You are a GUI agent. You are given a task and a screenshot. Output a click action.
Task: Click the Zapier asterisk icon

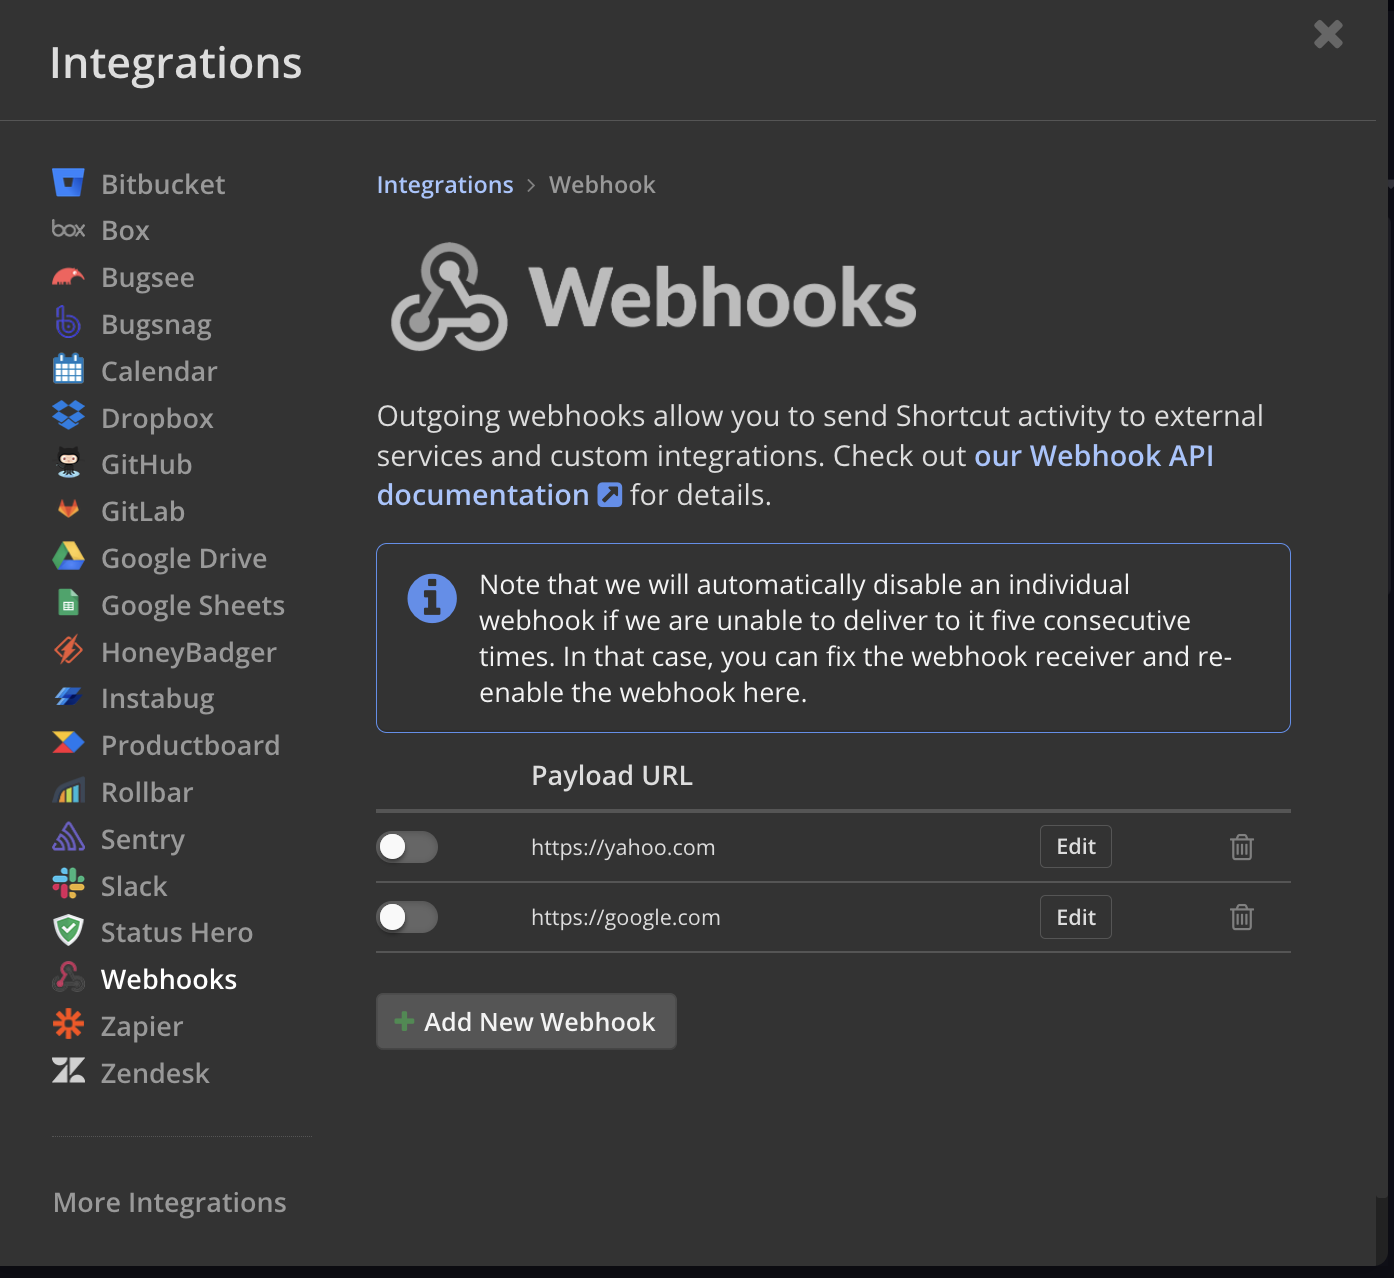(x=68, y=1024)
